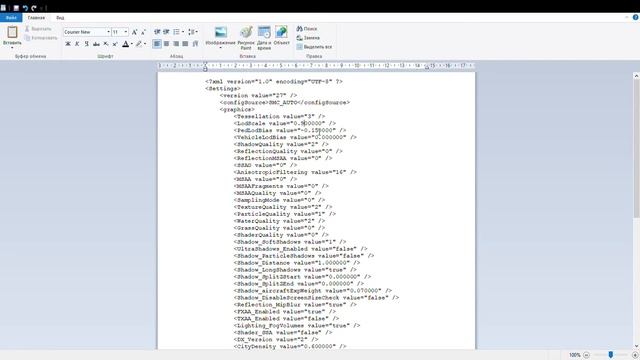Justify text alignment

185,44
